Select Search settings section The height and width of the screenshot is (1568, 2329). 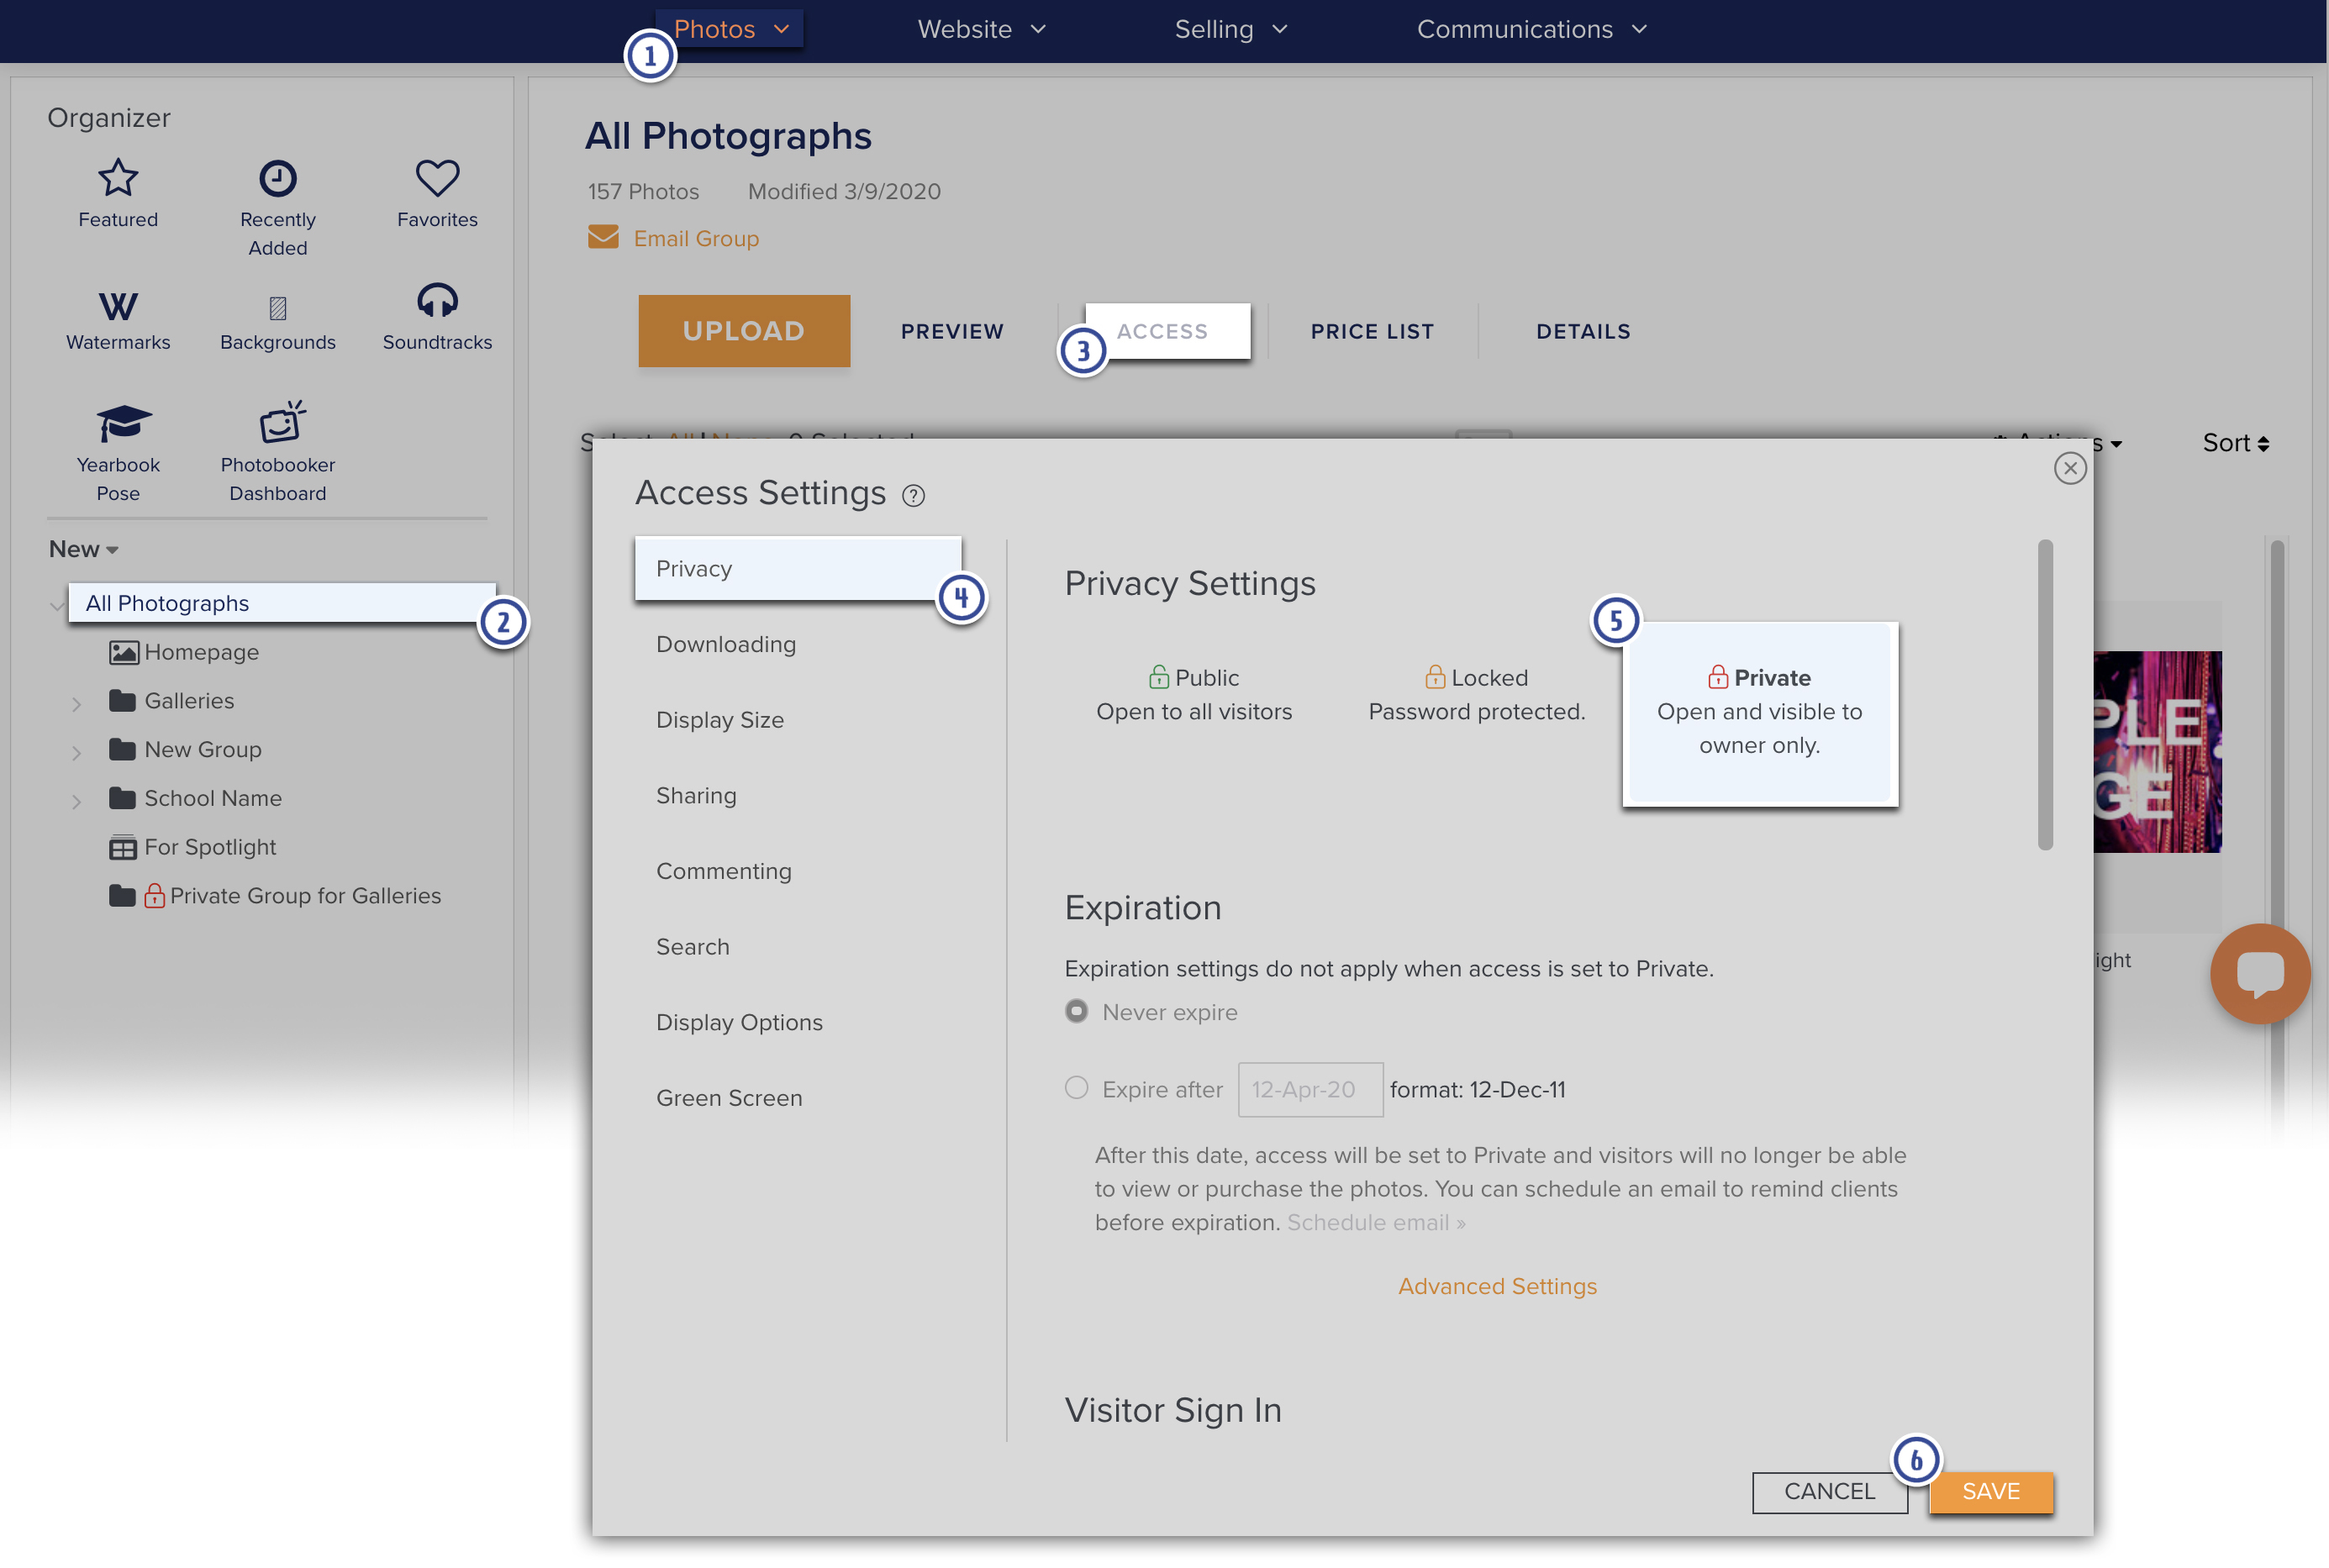pos(692,946)
